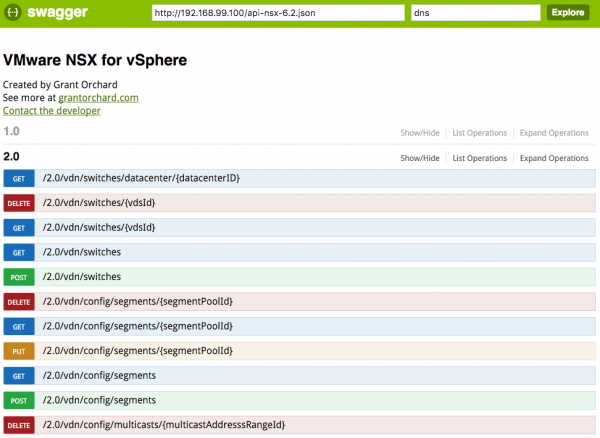Click the swagger title text
Viewport: 600px width, 438px height.
point(57,13)
